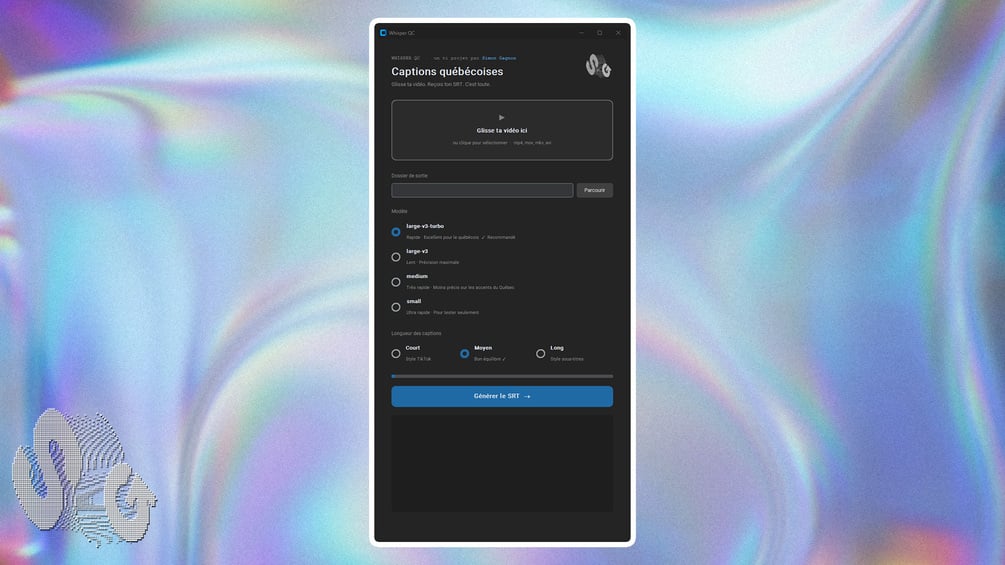
Task: Select the large-v3-turbo model radio button
Action: (395, 232)
